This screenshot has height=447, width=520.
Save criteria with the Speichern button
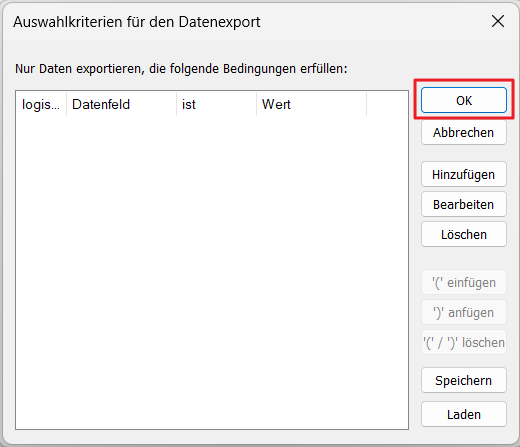[464, 380]
